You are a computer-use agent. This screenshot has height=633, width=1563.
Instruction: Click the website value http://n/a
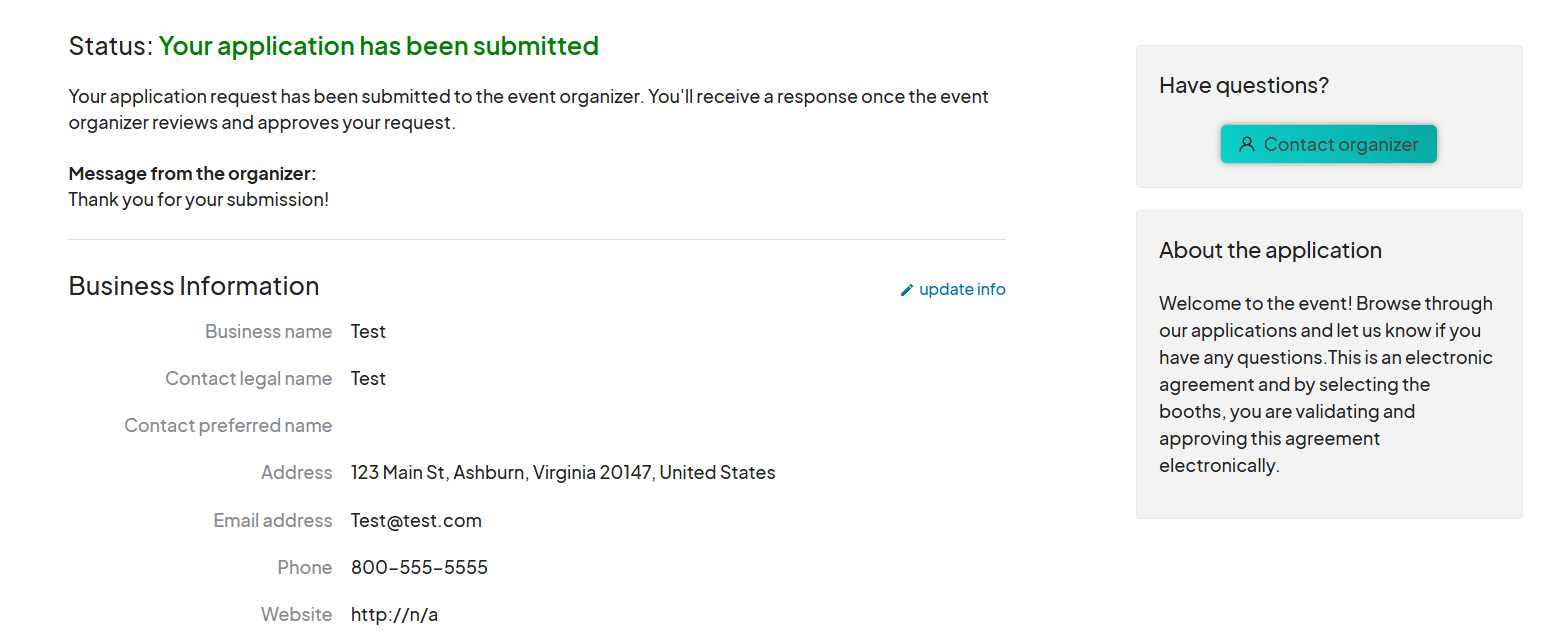click(x=394, y=614)
